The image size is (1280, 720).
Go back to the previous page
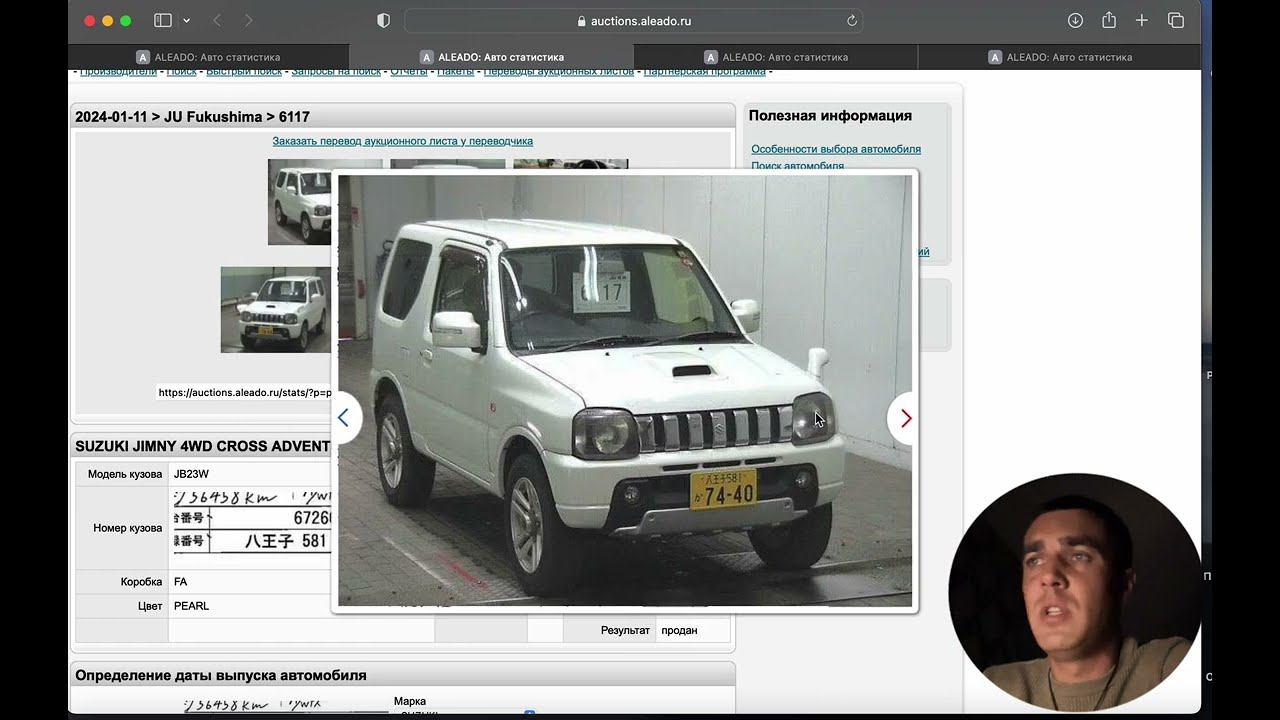217,20
